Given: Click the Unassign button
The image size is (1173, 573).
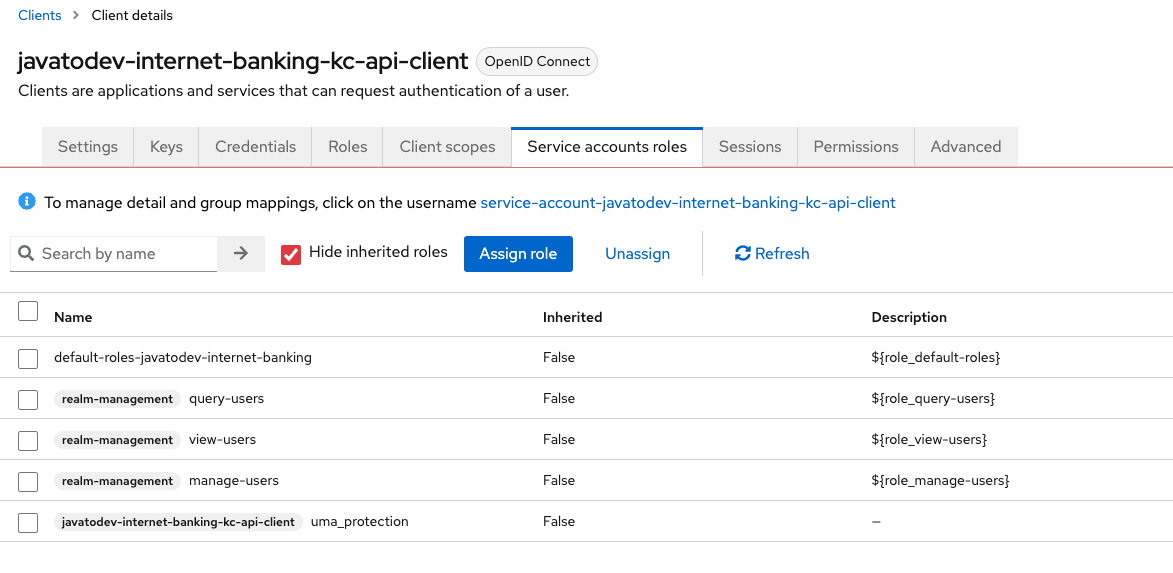Looking at the screenshot, I should pos(637,254).
